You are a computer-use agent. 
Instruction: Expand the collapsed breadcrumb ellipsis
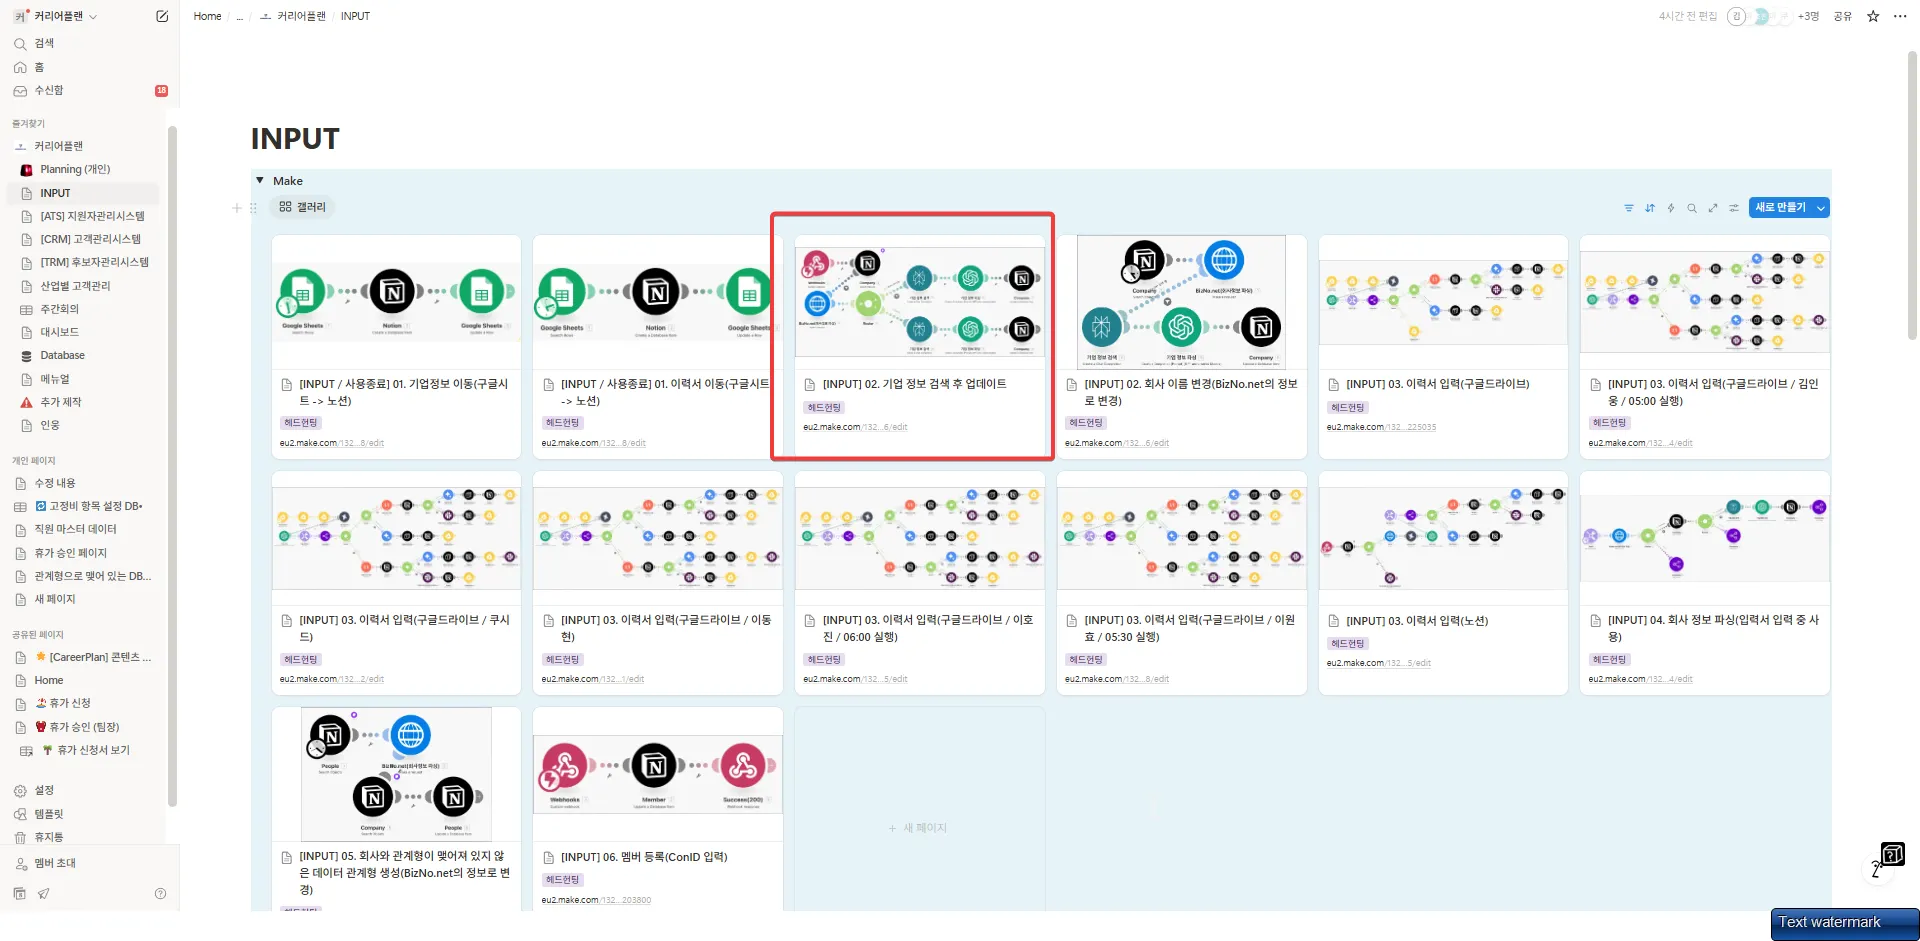coord(240,17)
